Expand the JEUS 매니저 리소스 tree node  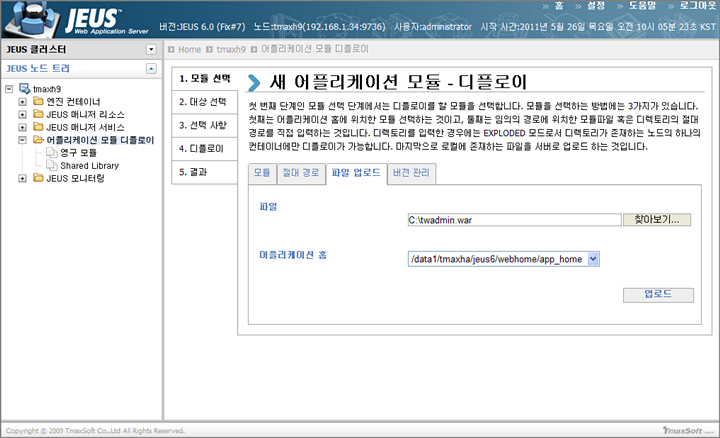coord(22,114)
